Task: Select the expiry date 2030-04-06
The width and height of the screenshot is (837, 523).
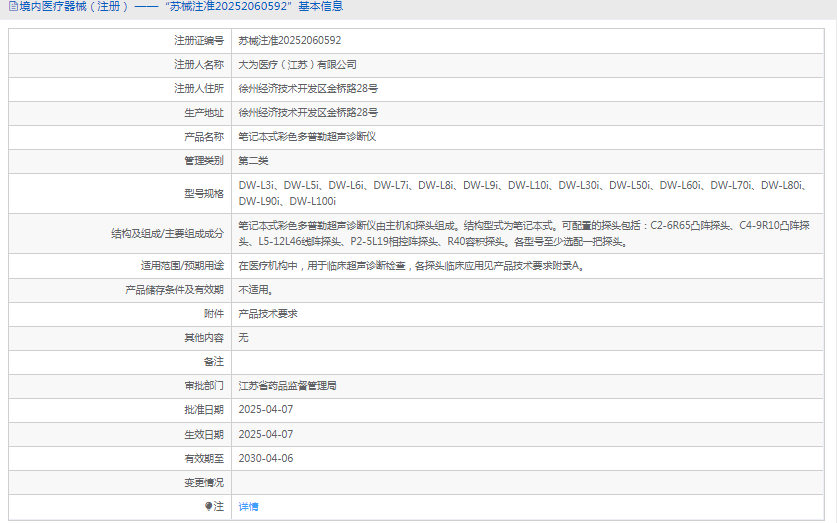Action: pyautogui.click(x=266, y=458)
